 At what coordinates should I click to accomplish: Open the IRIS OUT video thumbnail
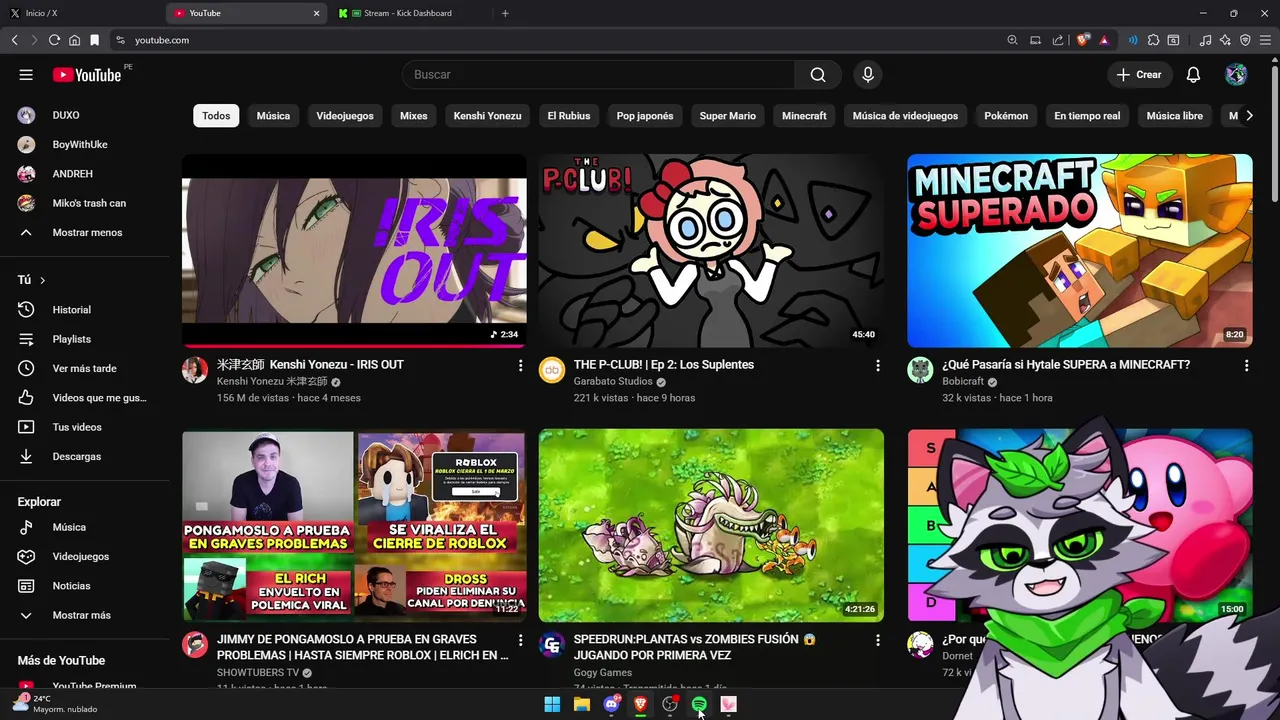[354, 250]
